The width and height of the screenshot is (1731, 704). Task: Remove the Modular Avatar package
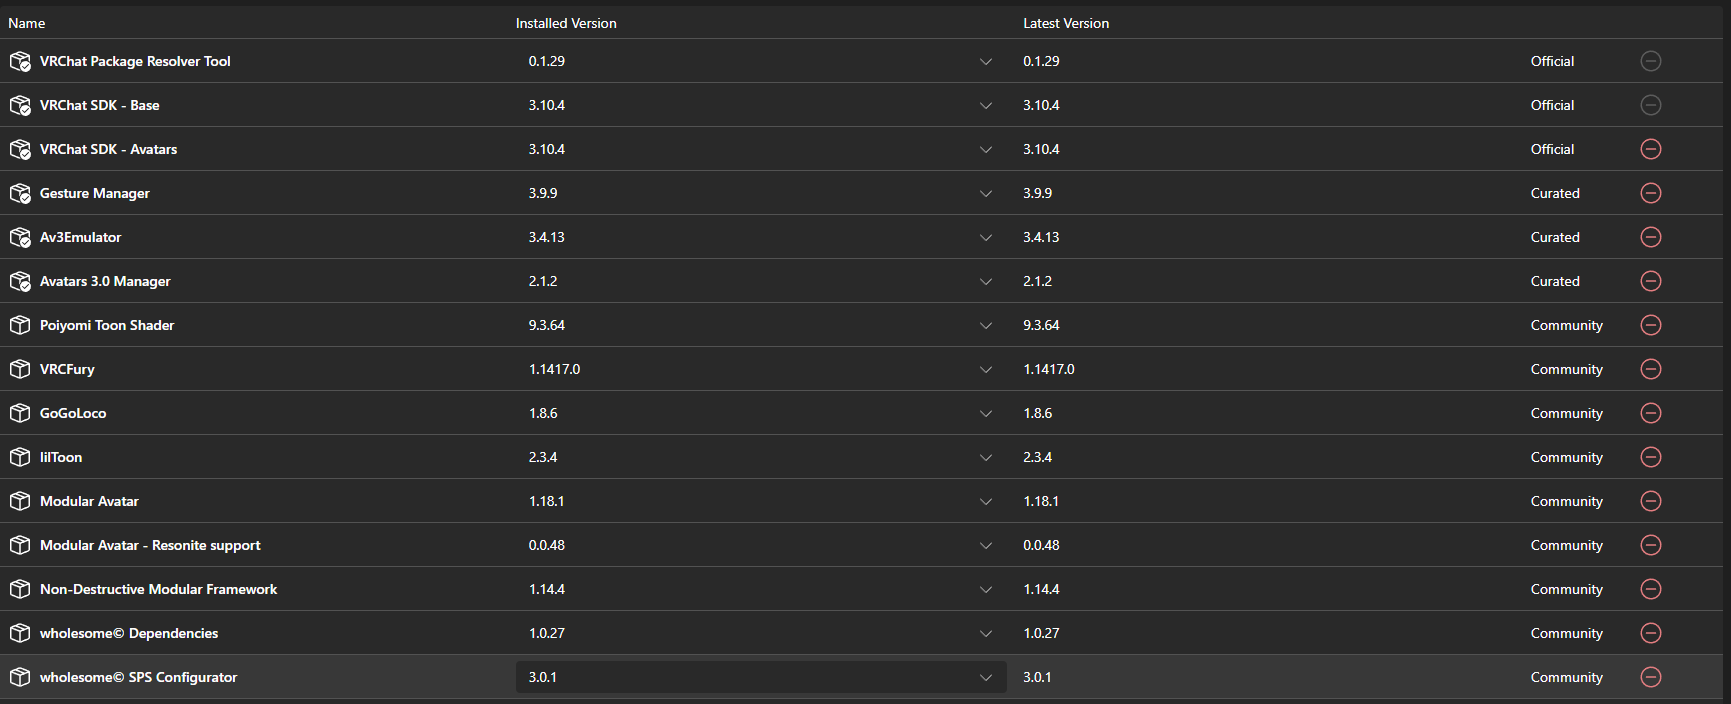(x=1651, y=501)
